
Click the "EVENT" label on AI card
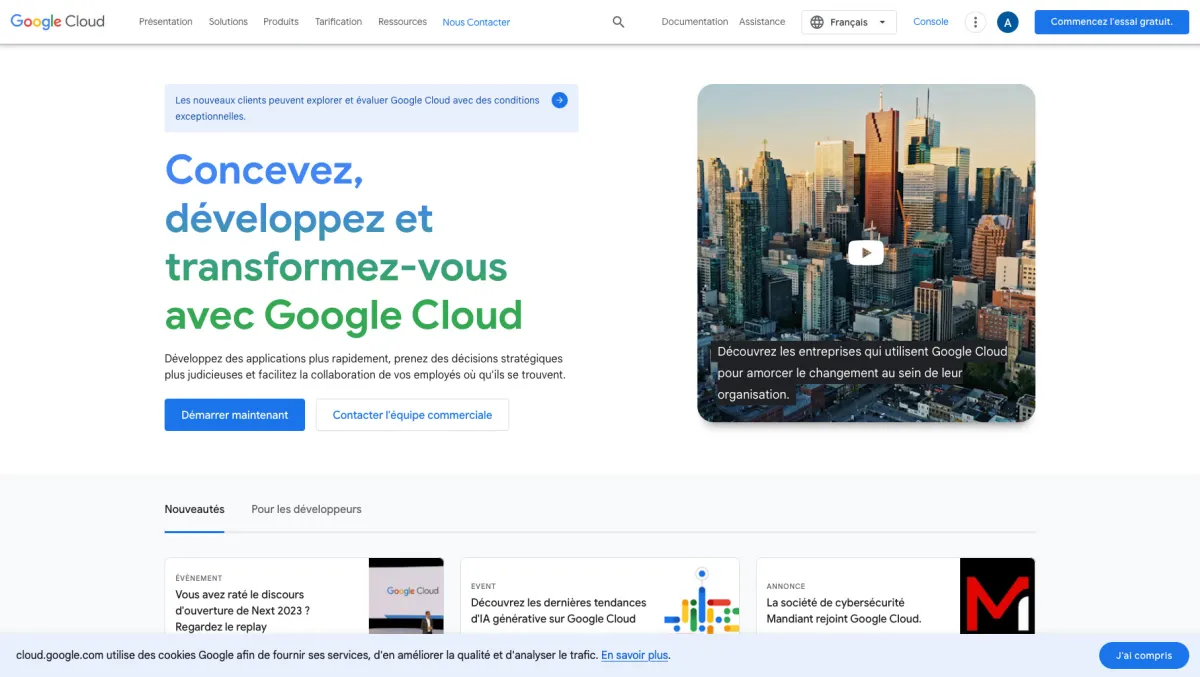click(x=483, y=586)
